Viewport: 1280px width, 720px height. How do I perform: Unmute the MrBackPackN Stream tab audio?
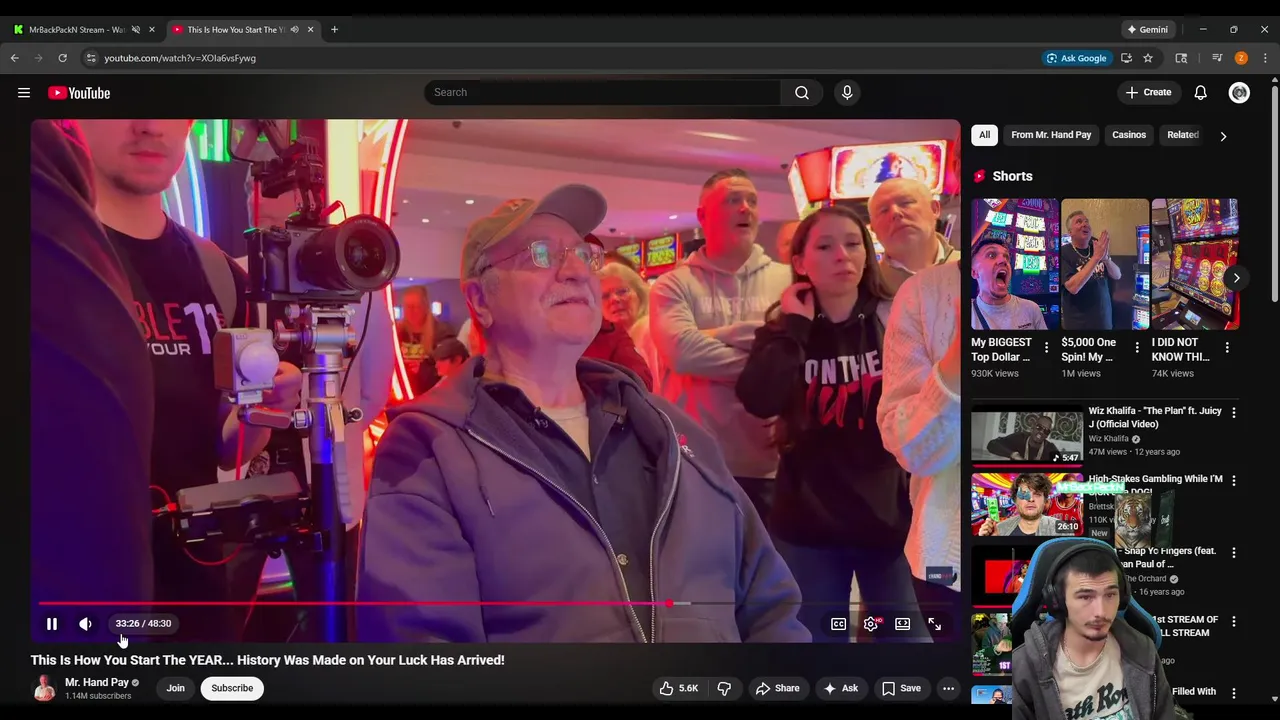pos(136,29)
